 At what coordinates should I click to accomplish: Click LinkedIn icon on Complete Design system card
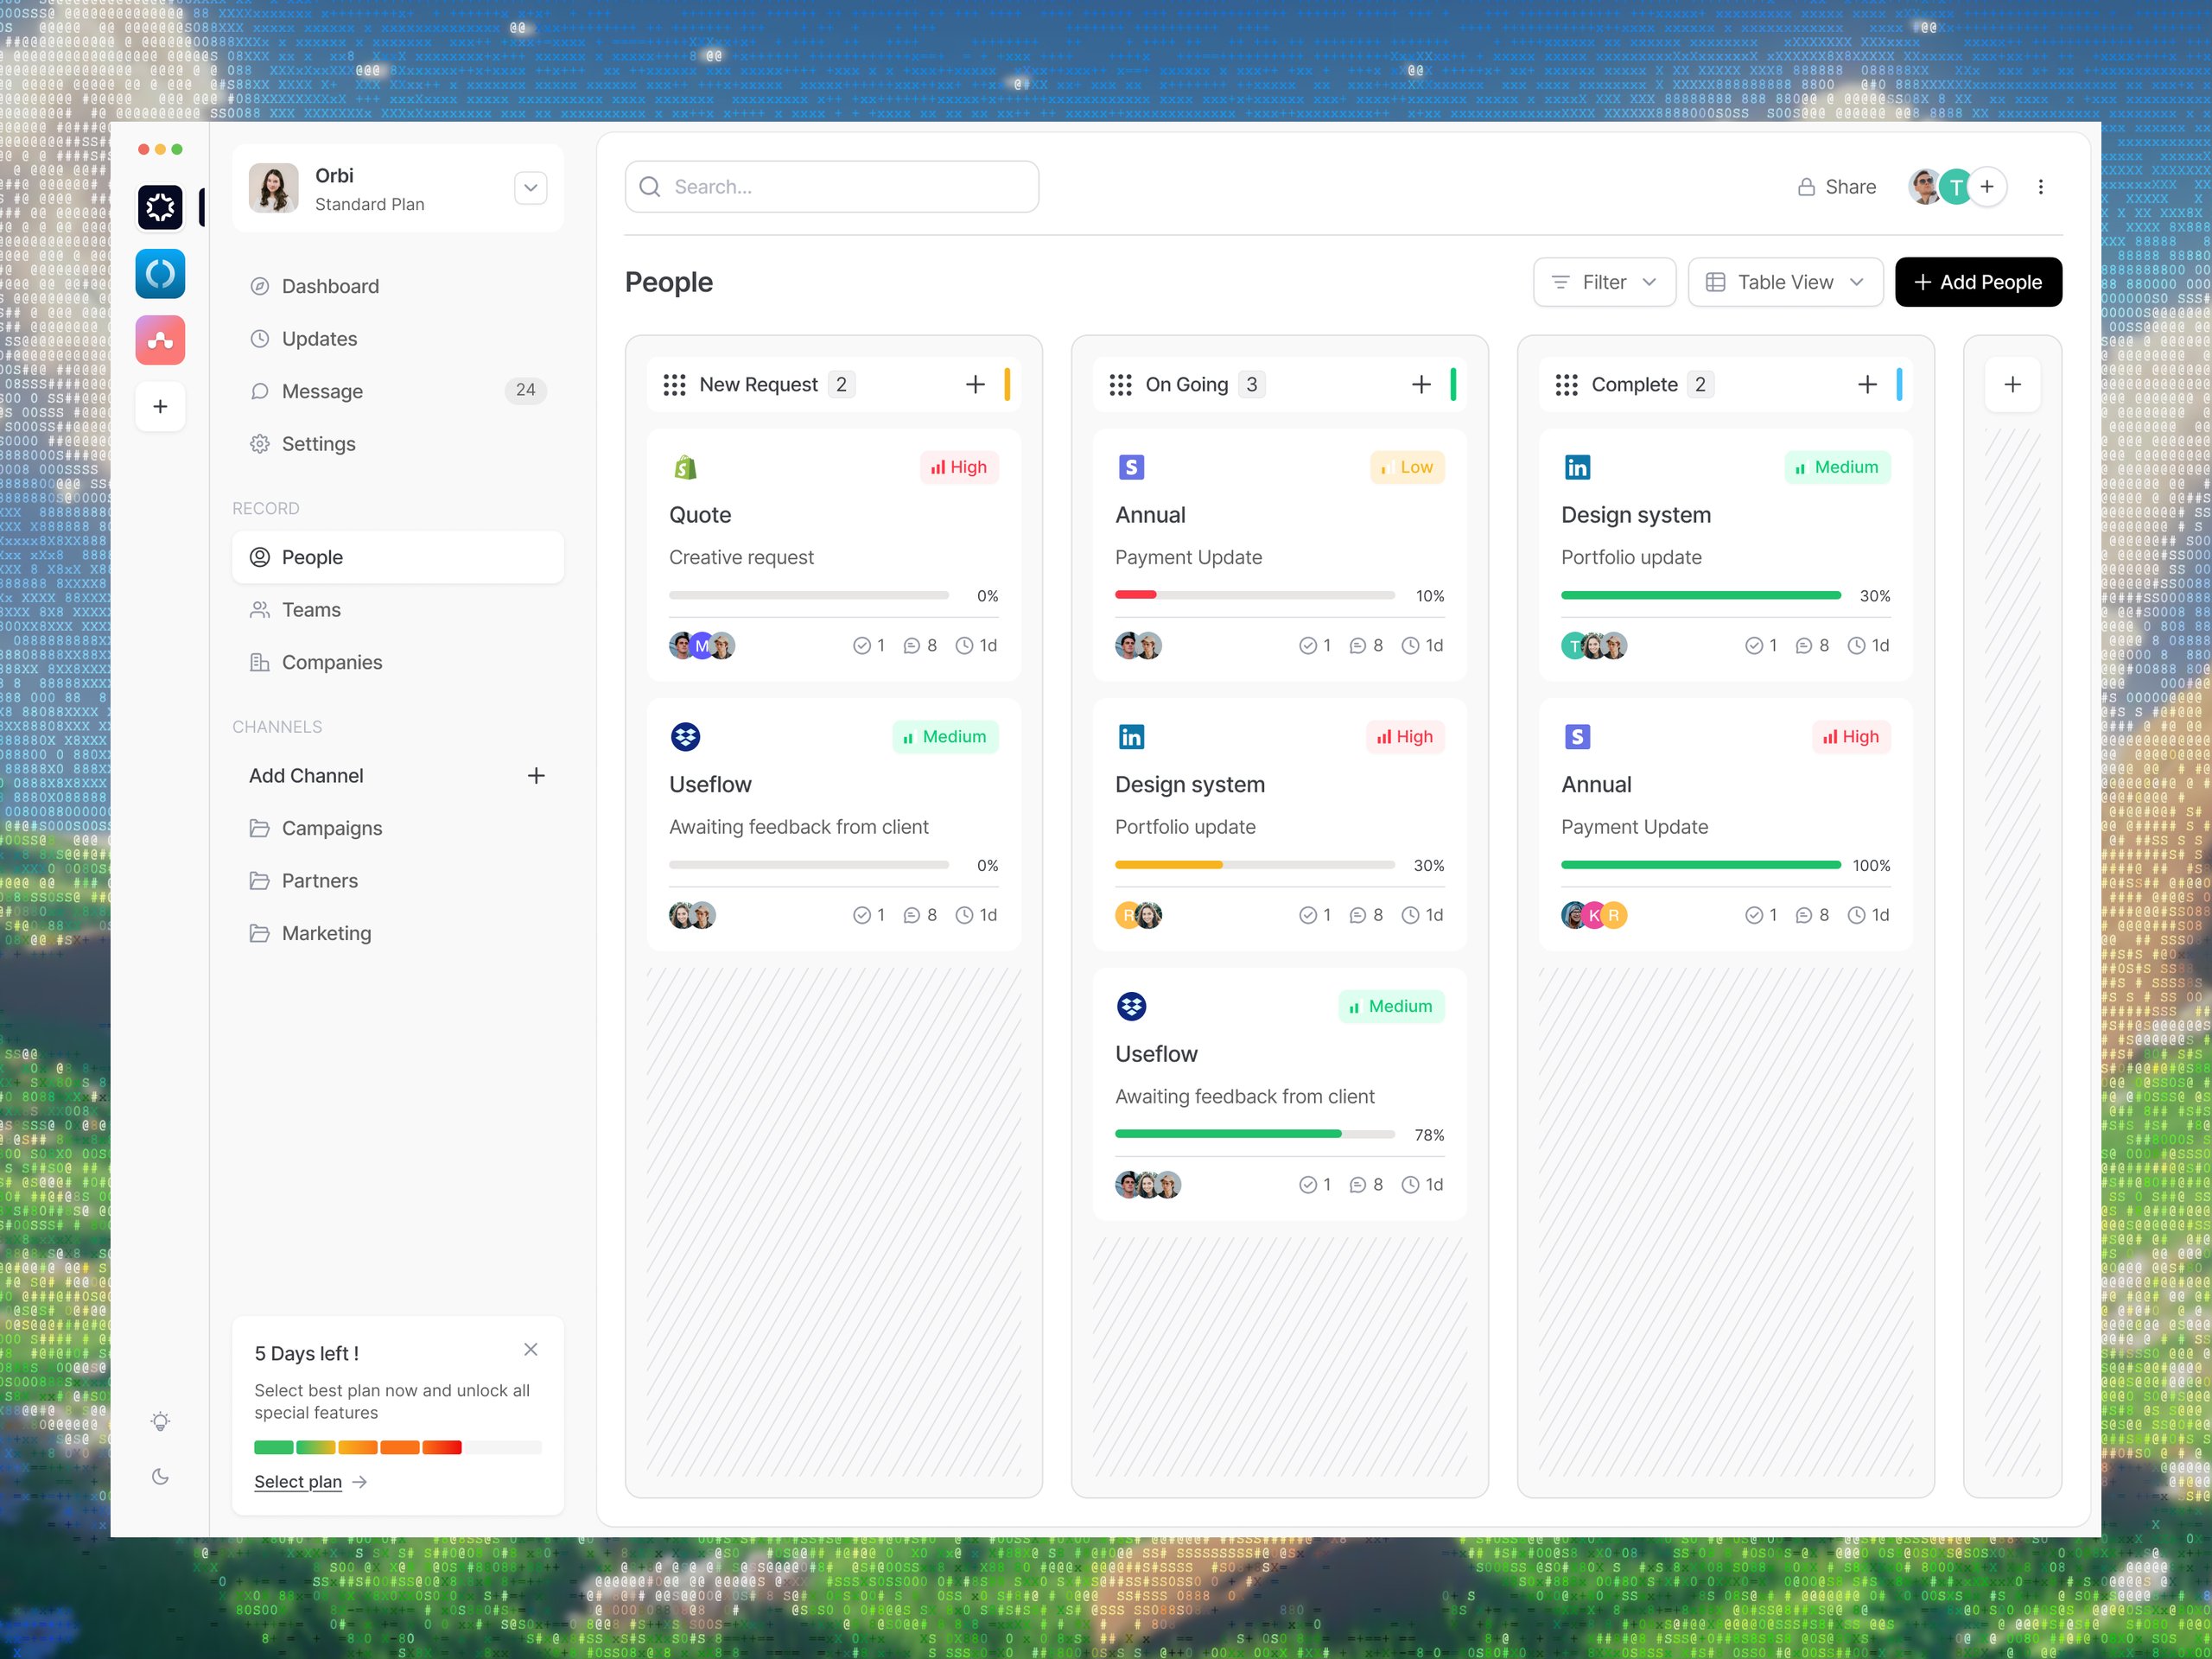pyautogui.click(x=1577, y=467)
